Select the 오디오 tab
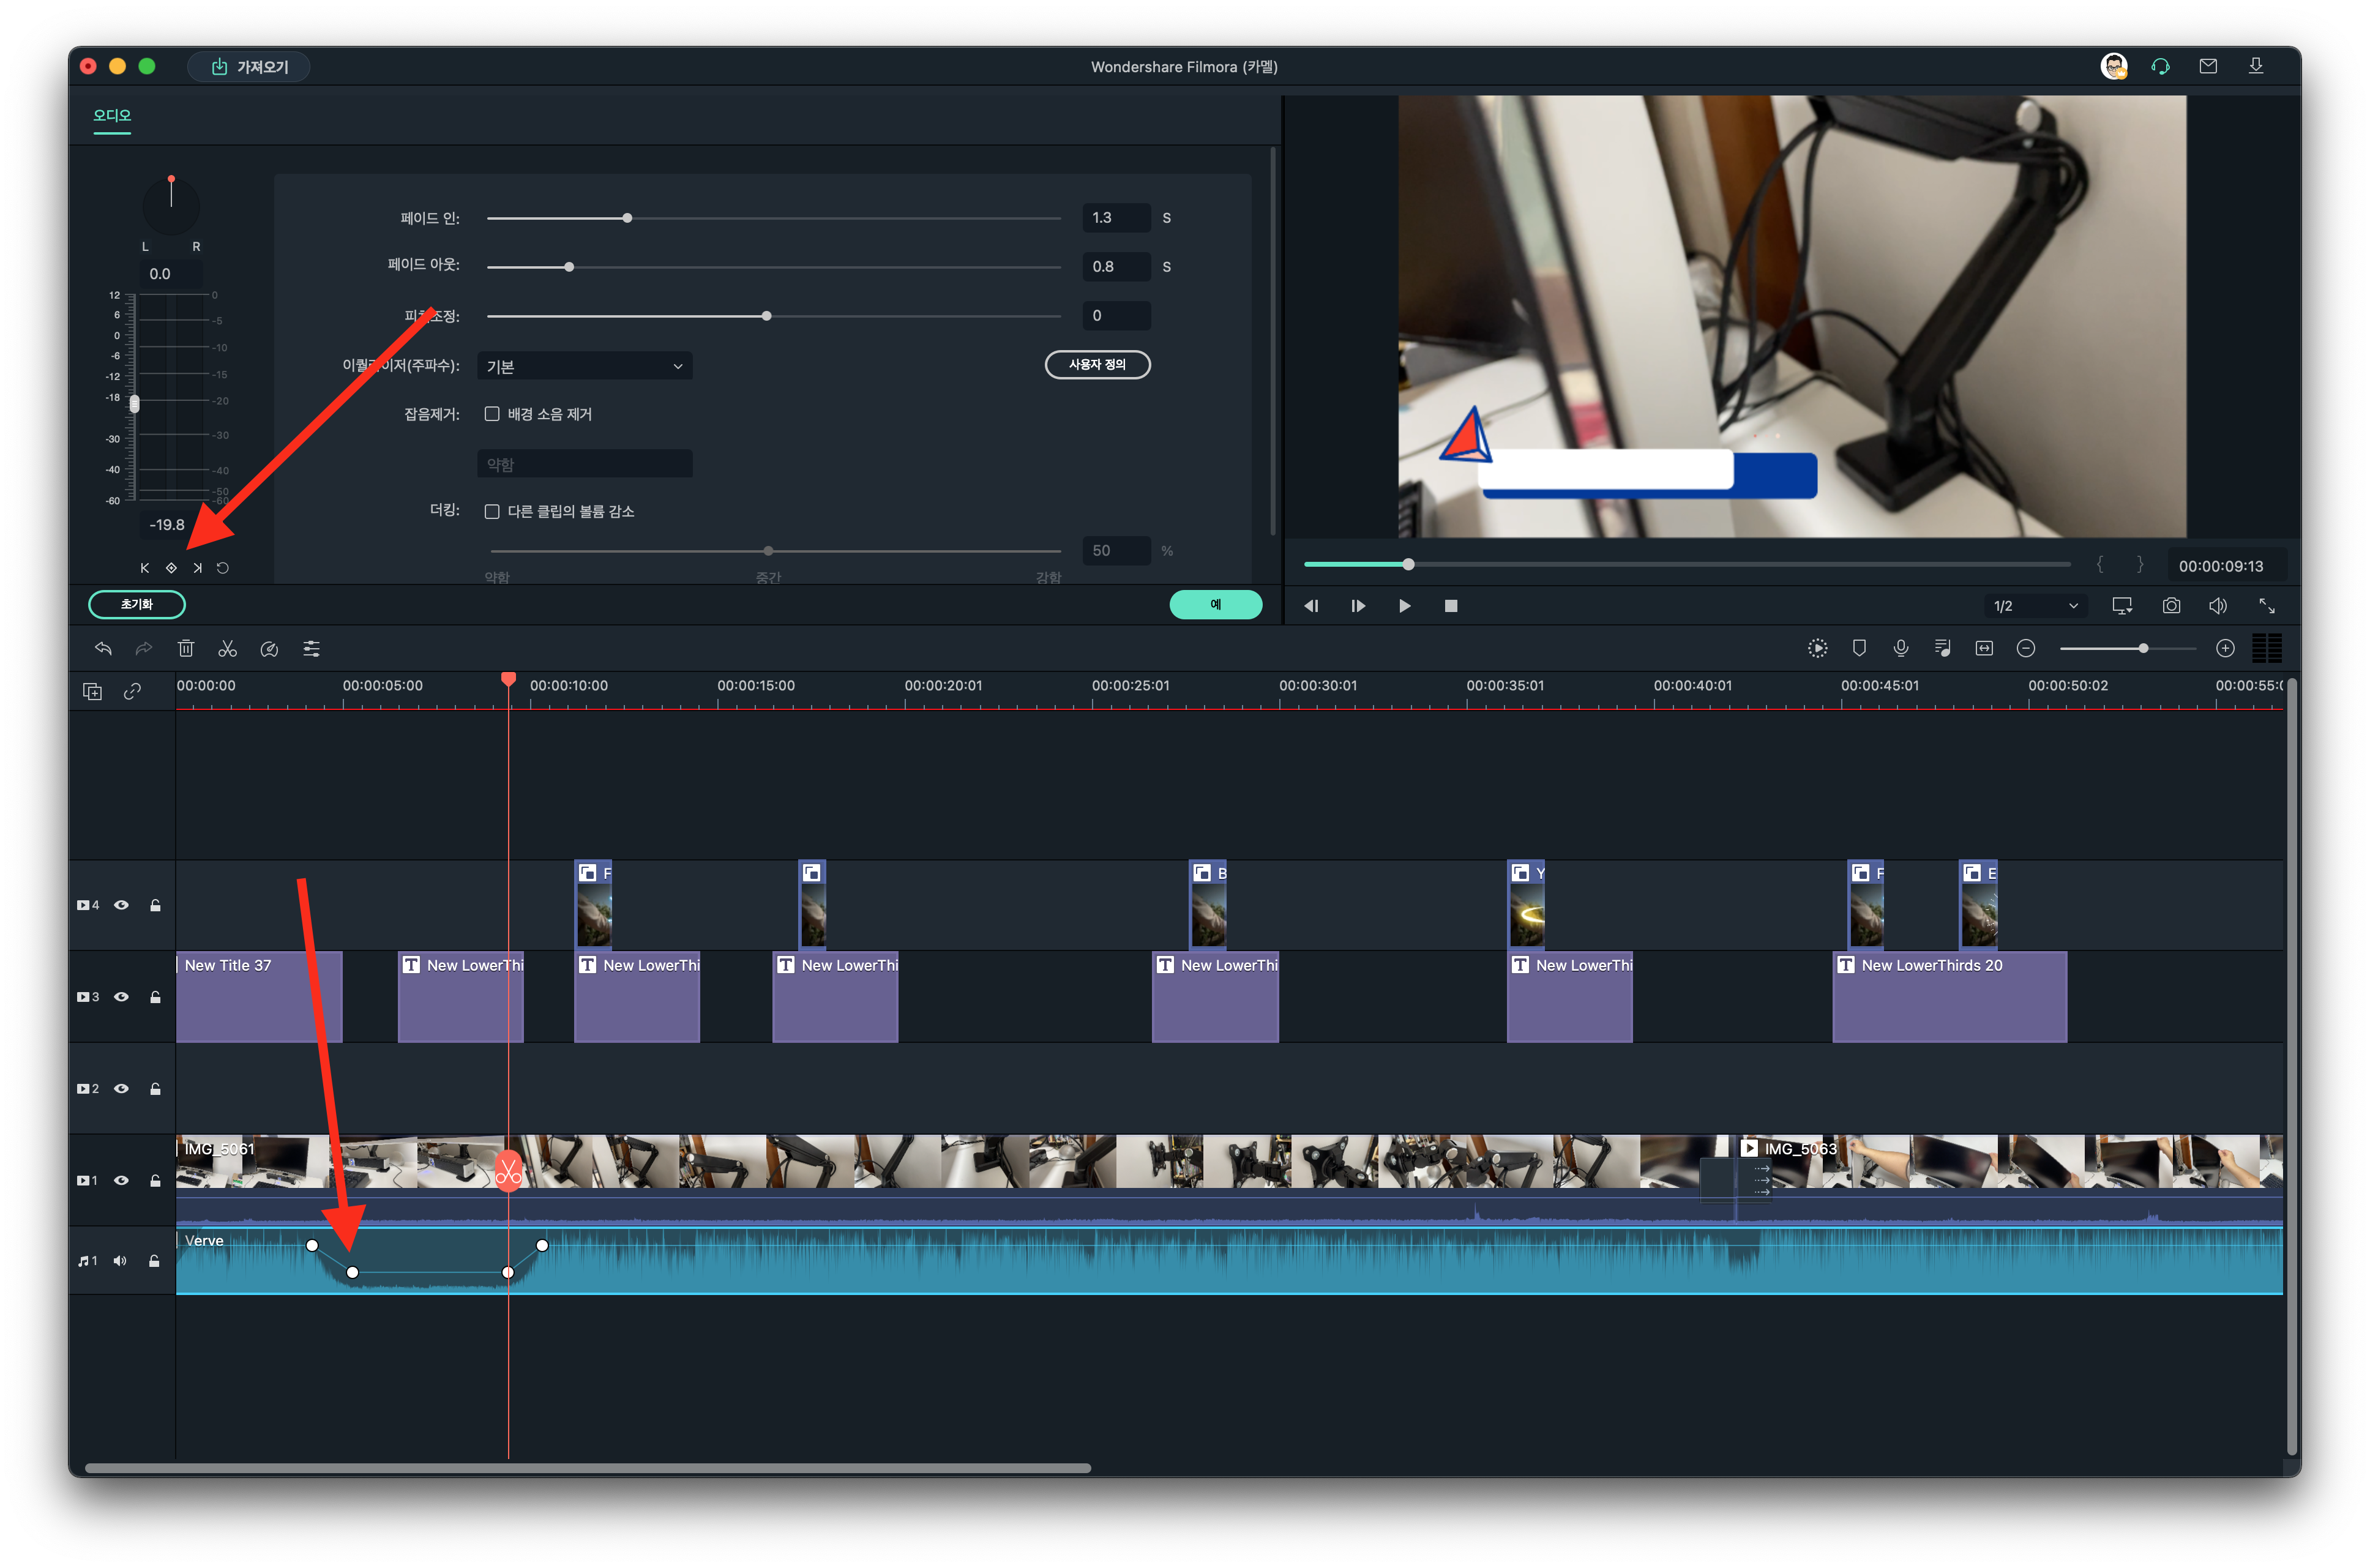Viewport: 2370px width, 1568px height. click(x=112, y=116)
